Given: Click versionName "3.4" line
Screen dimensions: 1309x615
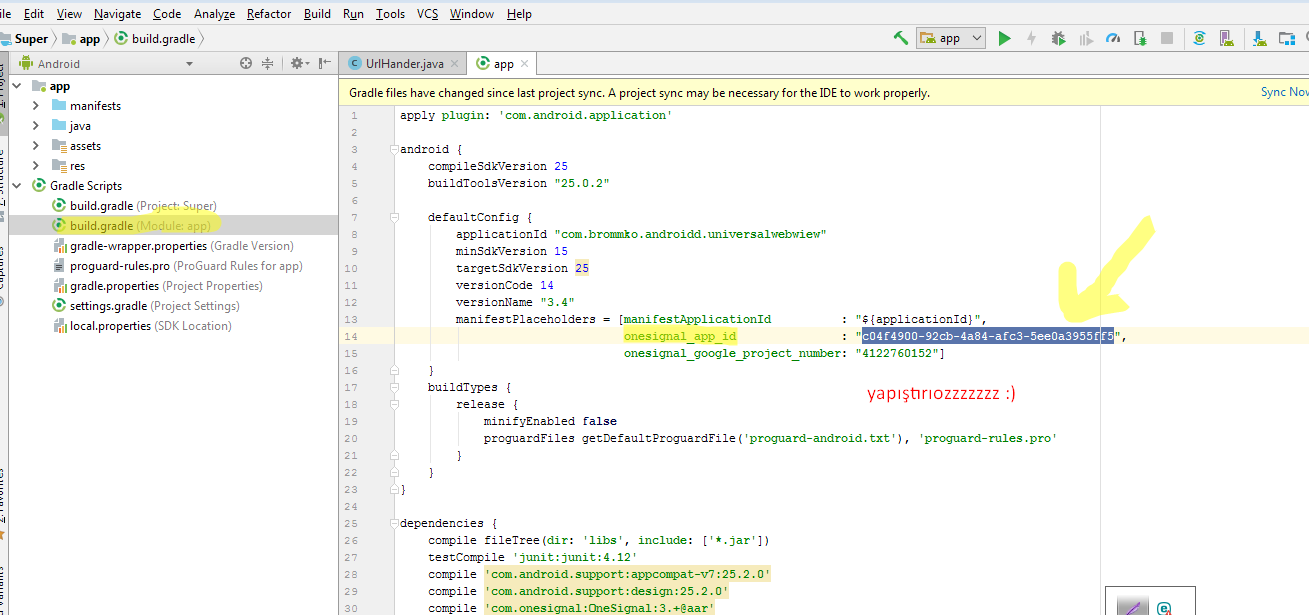Looking at the screenshot, I should click(515, 302).
